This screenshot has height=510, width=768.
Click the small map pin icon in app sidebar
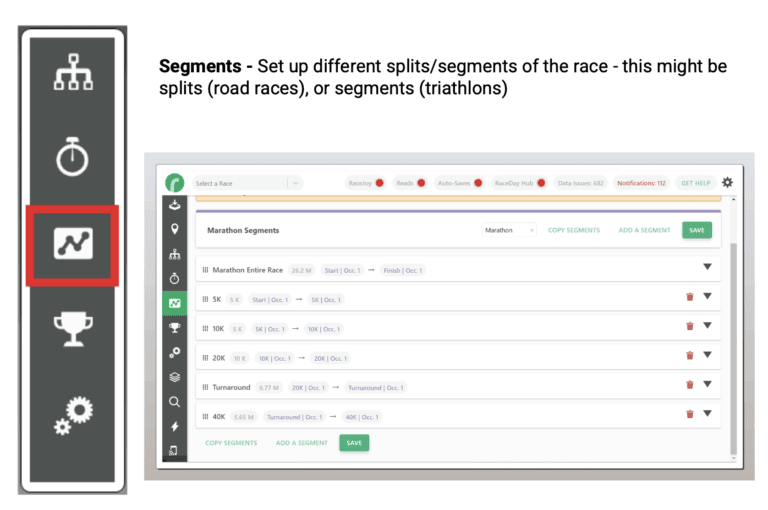pos(175,229)
